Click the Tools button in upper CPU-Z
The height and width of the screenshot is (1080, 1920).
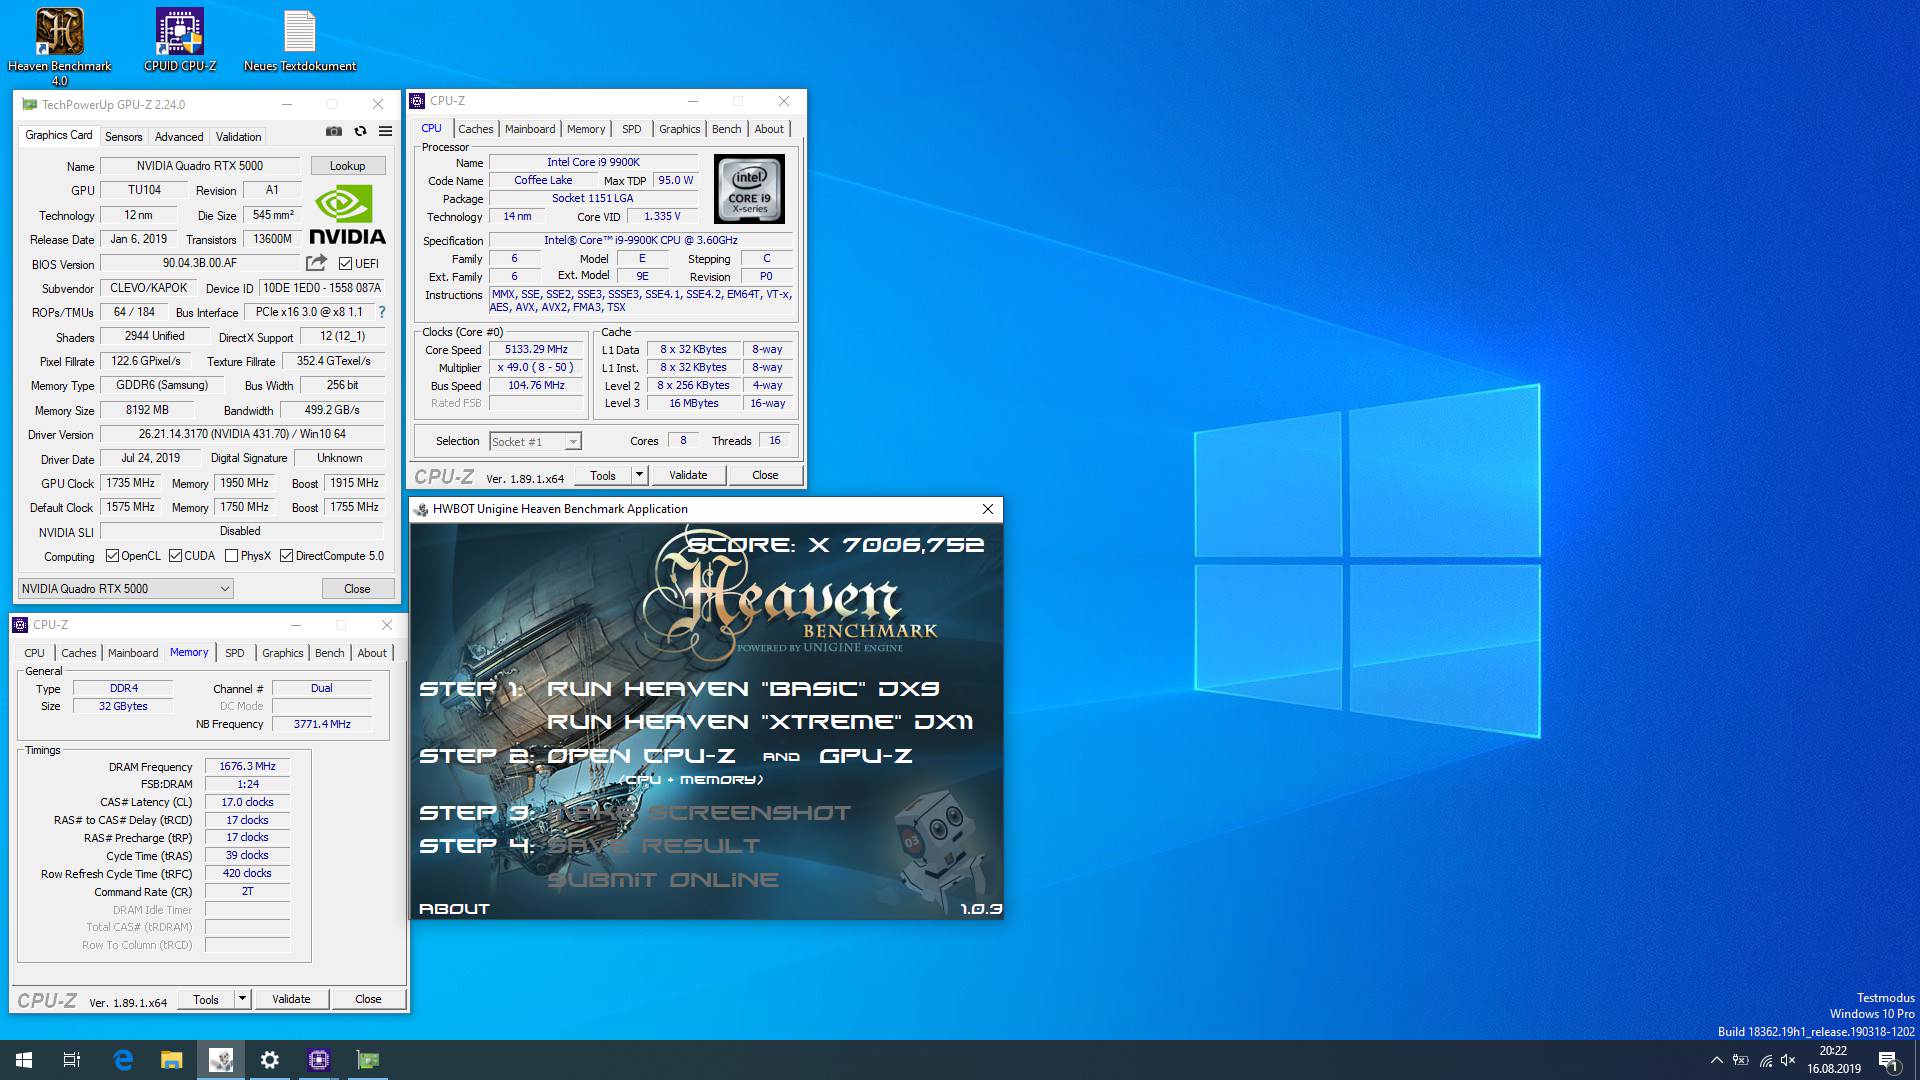pyautogui.click(x=603, y=475)
